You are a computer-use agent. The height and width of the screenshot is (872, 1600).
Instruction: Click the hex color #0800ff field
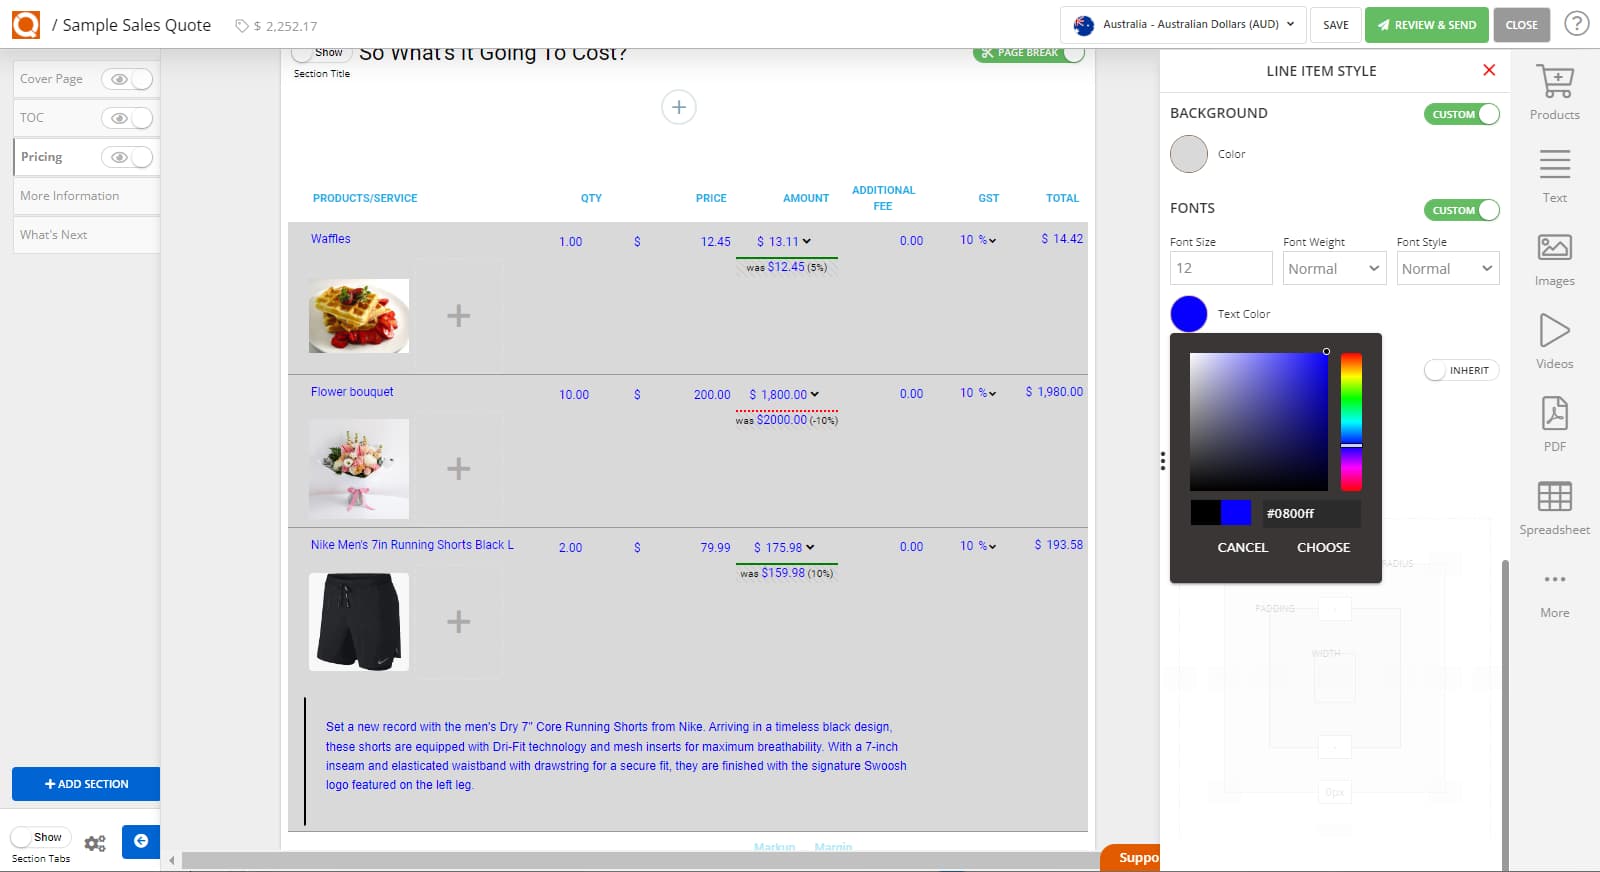(x=1311, y=513)
